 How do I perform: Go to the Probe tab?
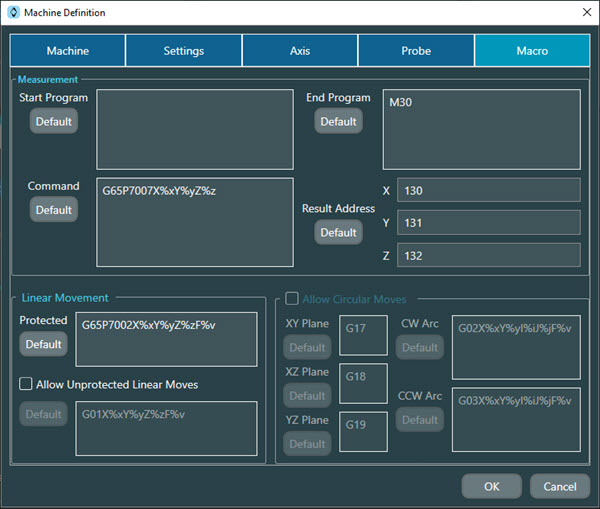(x=416, y=51)
